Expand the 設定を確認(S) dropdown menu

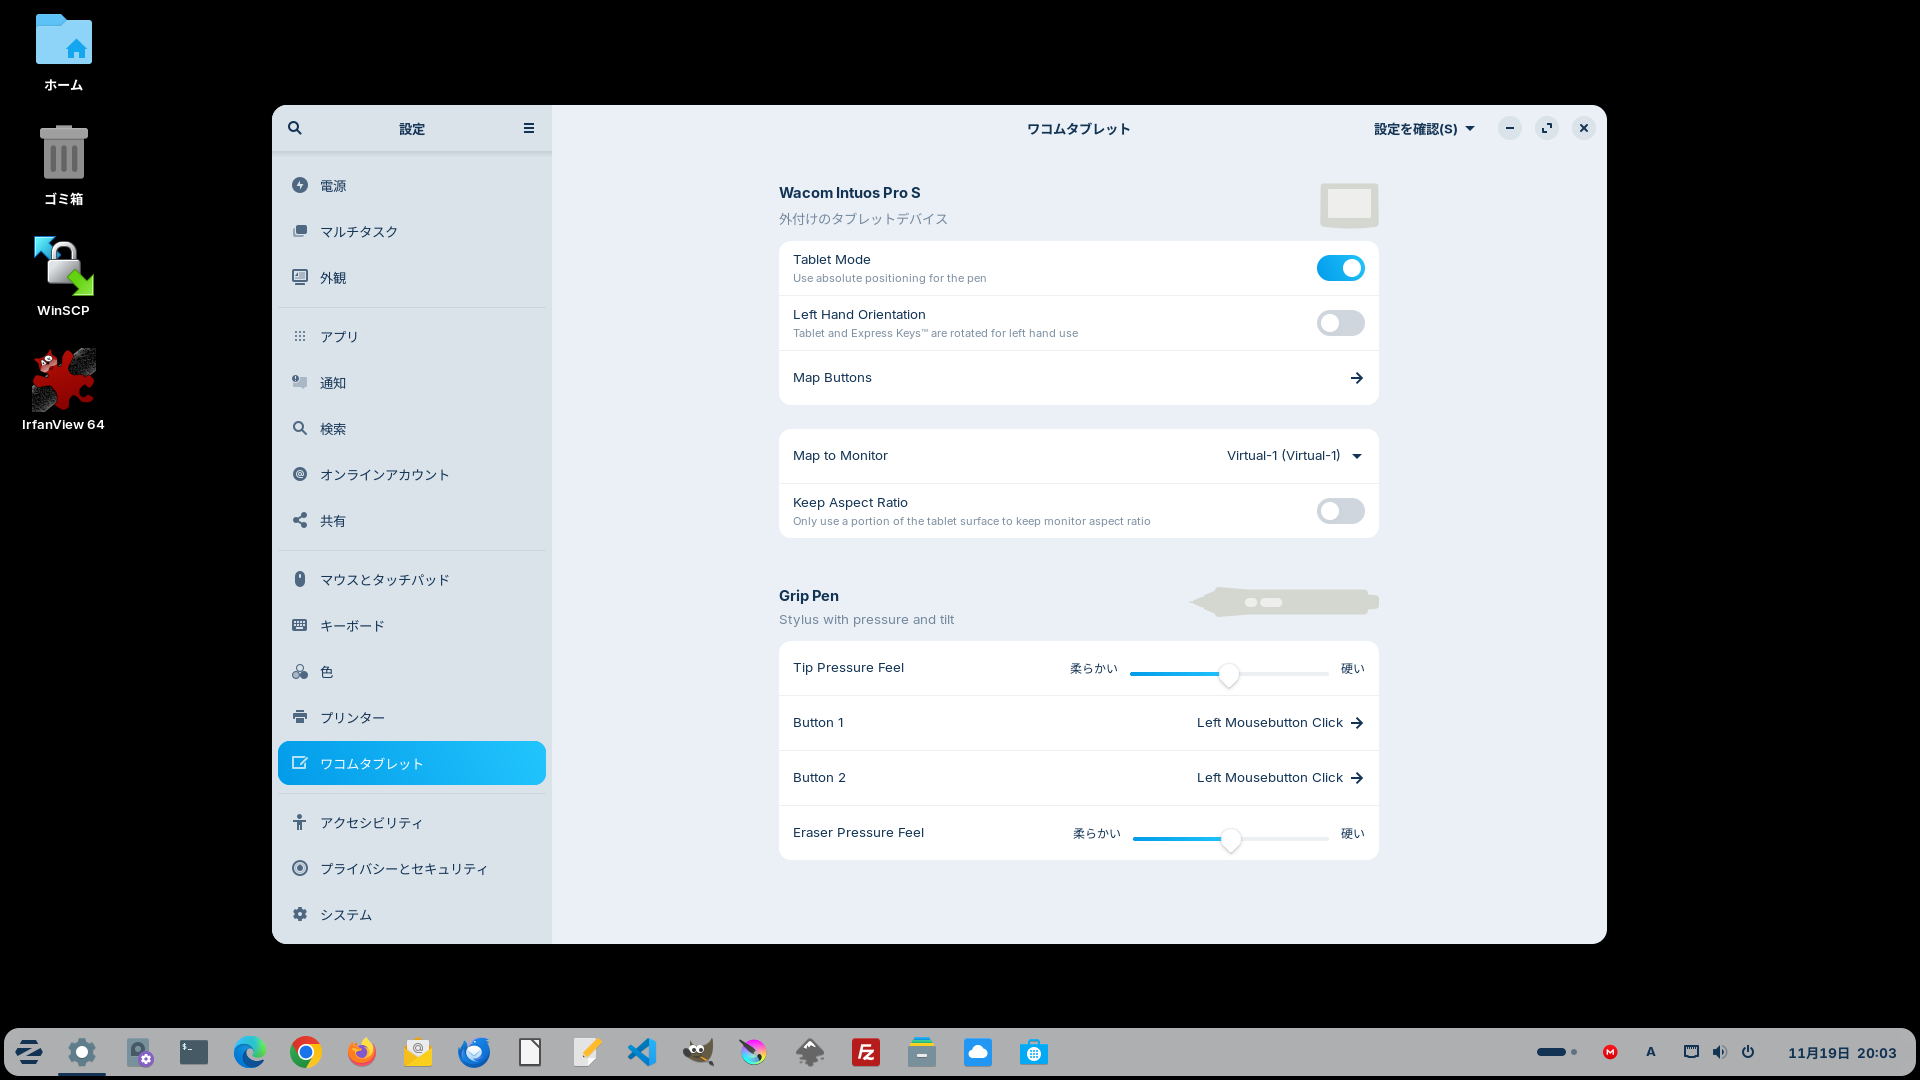(x=1423, y=129)
